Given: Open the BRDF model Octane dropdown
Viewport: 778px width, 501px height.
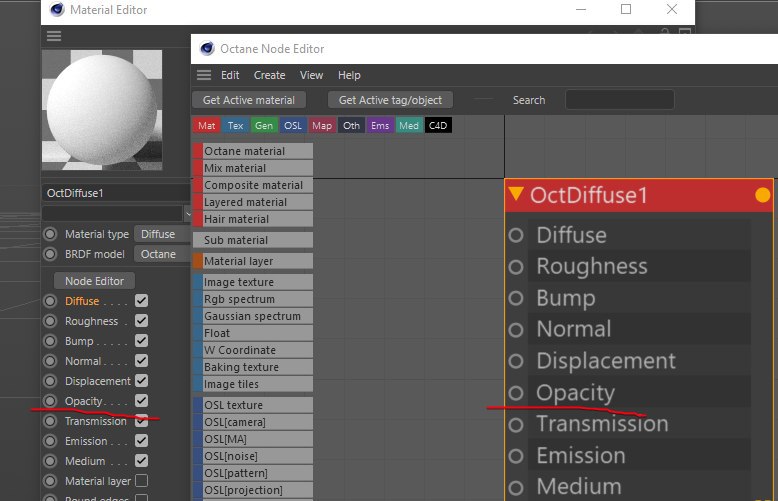Looking at the screenshot, I should 162,254.
